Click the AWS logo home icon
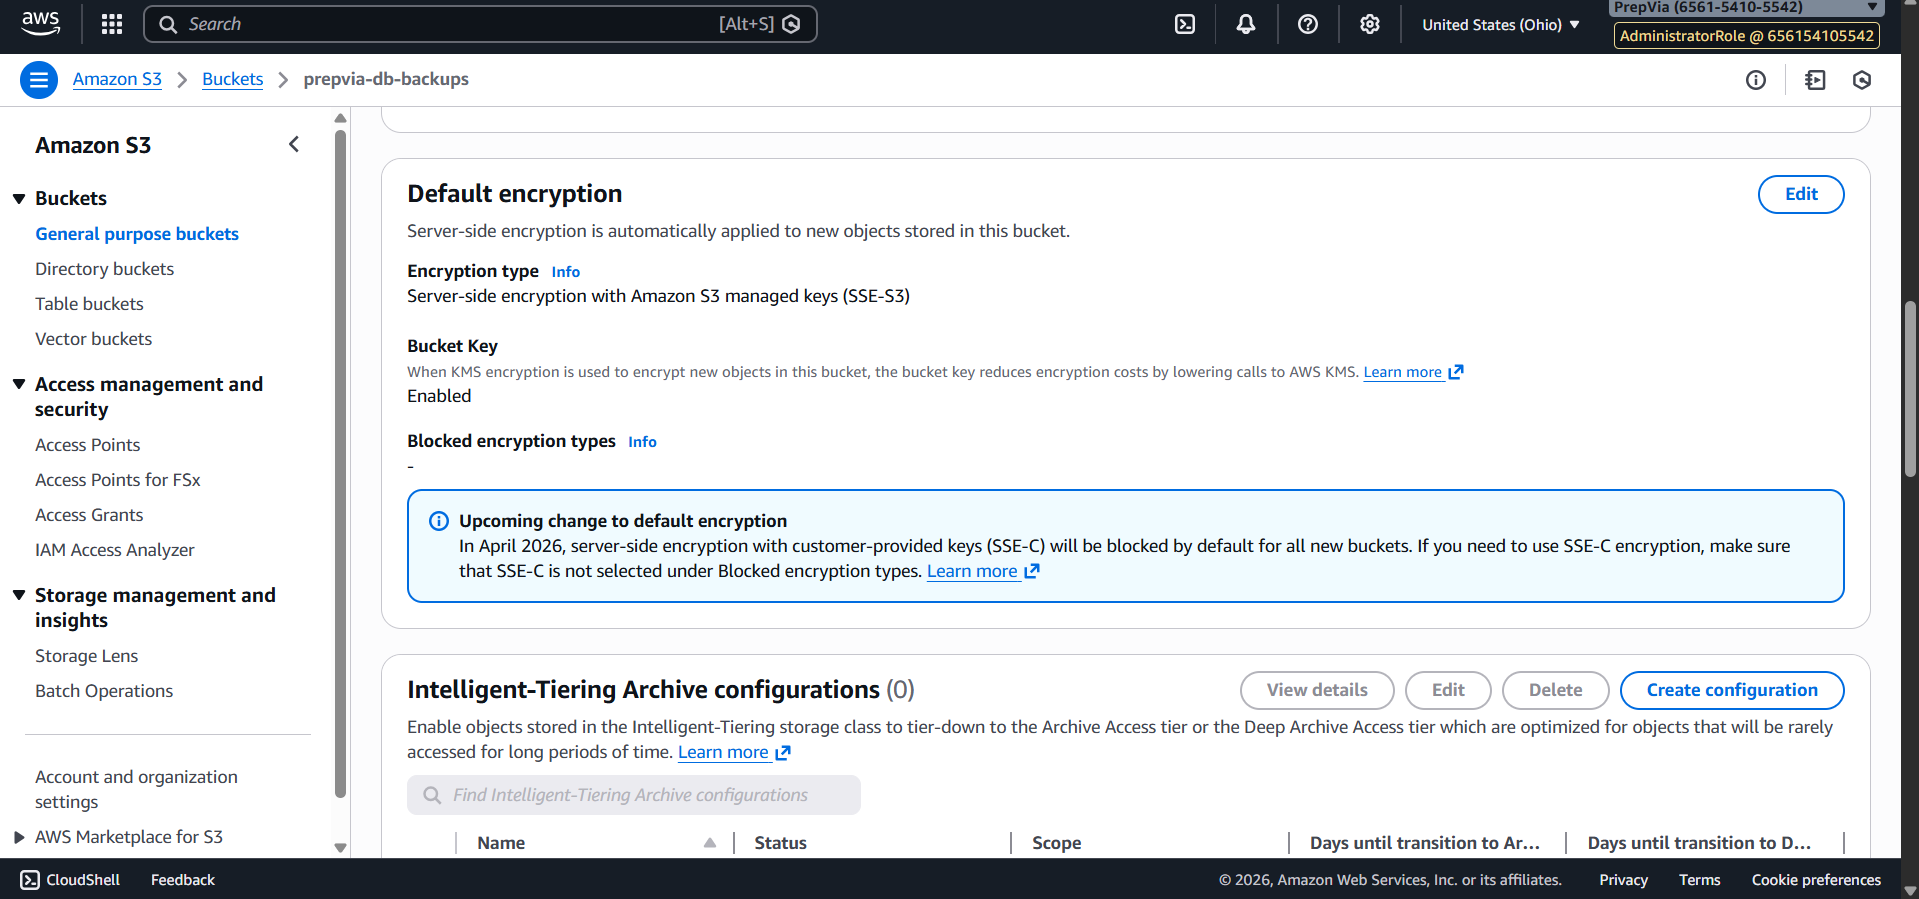The height and width of the screenshot is (899, 1919). (x=40, y=24)
